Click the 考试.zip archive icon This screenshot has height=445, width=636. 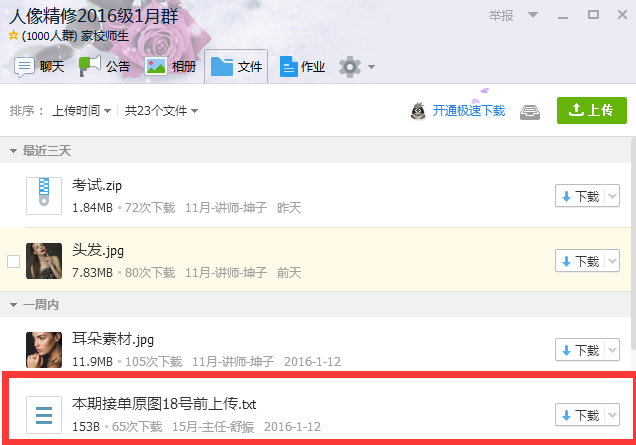pyautogui.click(x=44, y=196)
